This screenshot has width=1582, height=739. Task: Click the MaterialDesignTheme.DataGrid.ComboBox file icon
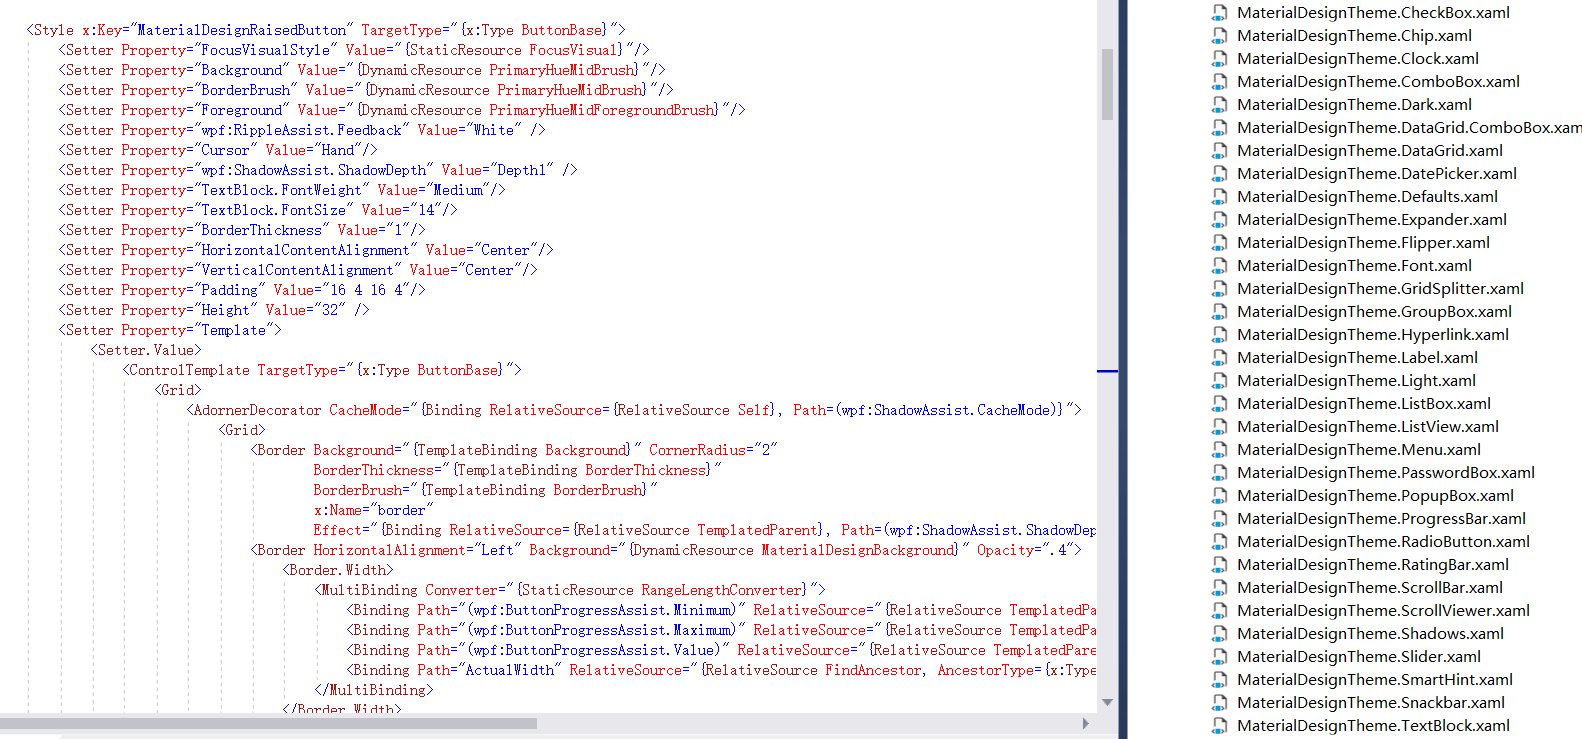pos(1219,128)
